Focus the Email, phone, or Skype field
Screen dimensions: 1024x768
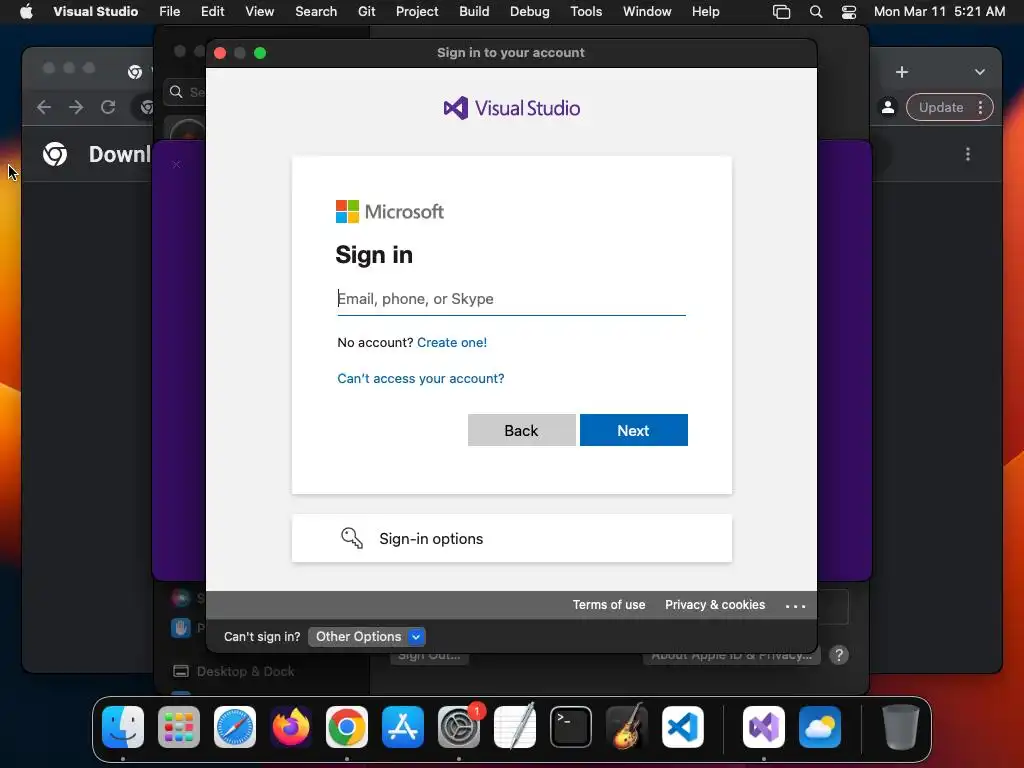click(x=511, y=299)
